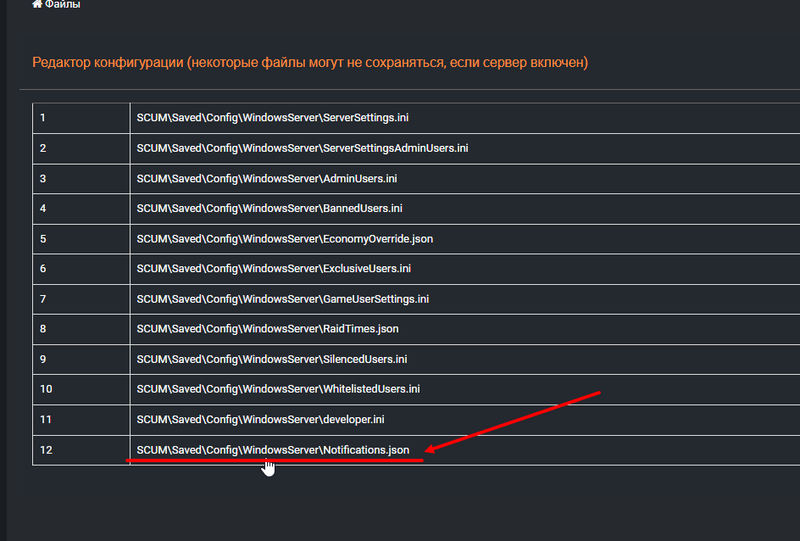Image resolution: width=800 pixels, height=541 pixels.
Task: Open the ExclusiveUsers.ini file
Action: pyautogui.click(x=273, y=269)
